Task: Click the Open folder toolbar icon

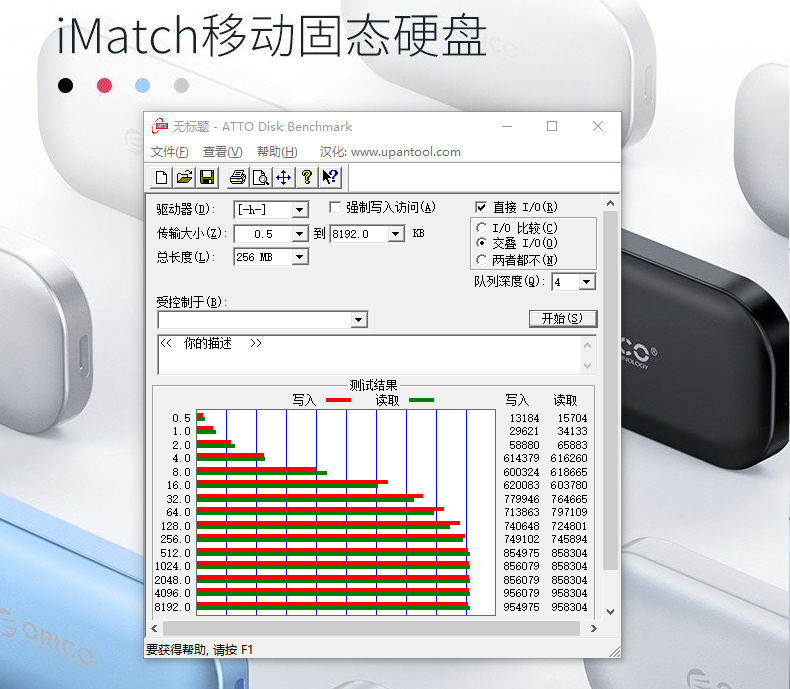Action: click(x=184, y=177)
